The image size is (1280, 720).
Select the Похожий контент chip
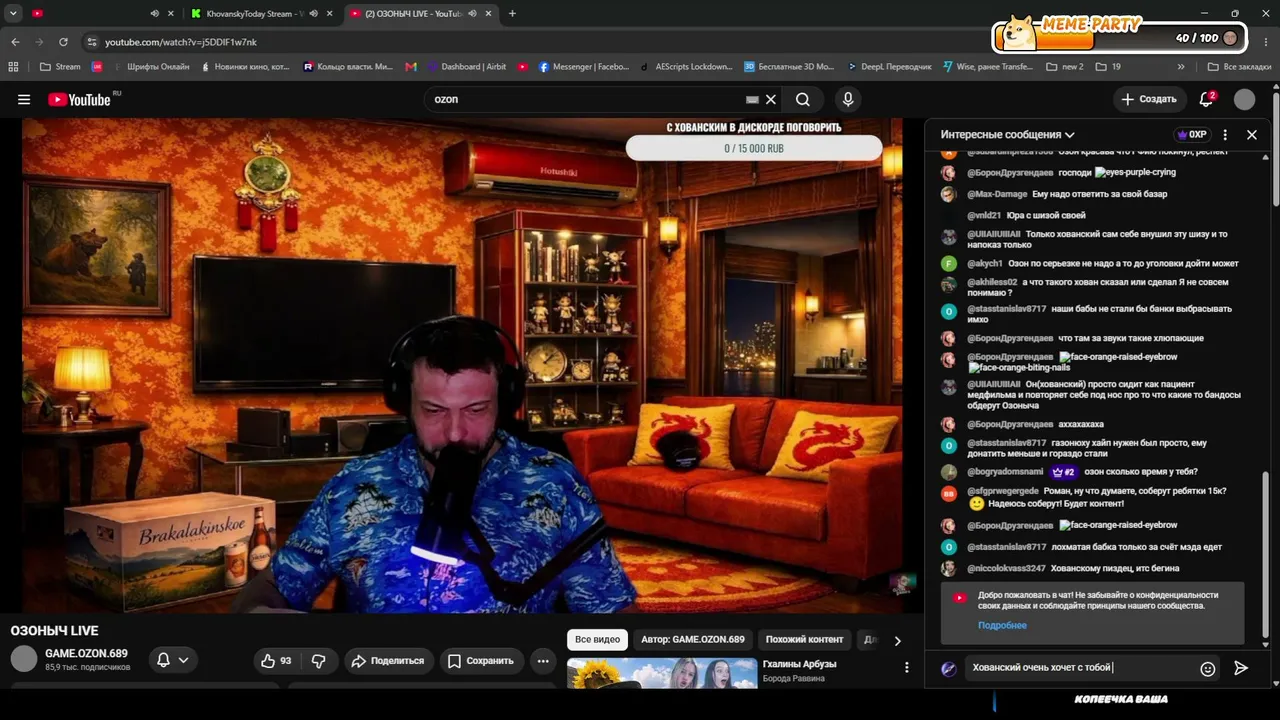[x=805, y=640]
